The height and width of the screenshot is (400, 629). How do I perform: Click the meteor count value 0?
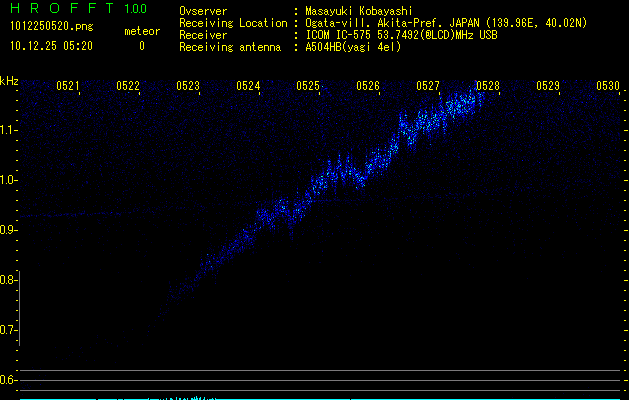pos(142,46)
